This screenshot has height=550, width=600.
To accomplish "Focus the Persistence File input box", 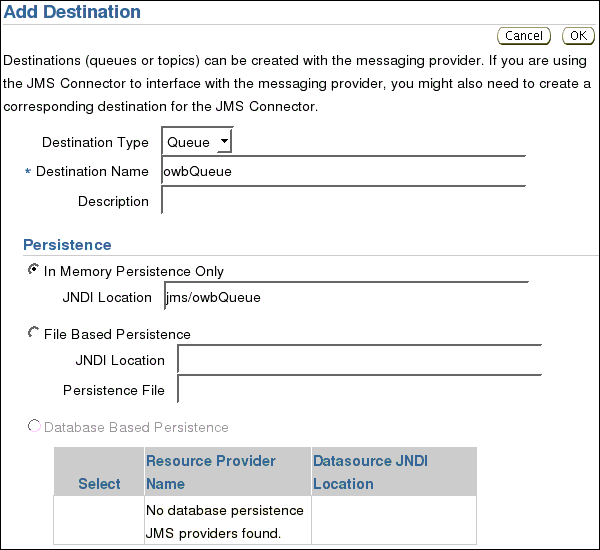I will coord(359,389).
